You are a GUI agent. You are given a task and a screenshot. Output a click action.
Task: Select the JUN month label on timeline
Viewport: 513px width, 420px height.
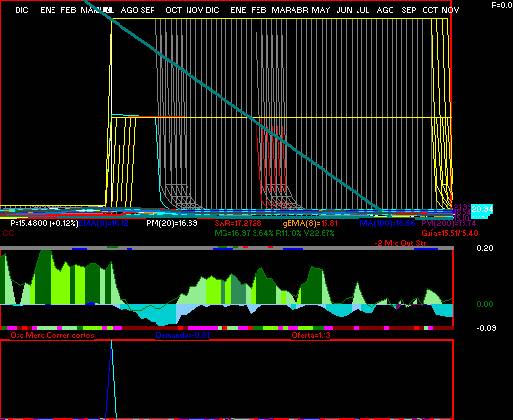point(344,10)
